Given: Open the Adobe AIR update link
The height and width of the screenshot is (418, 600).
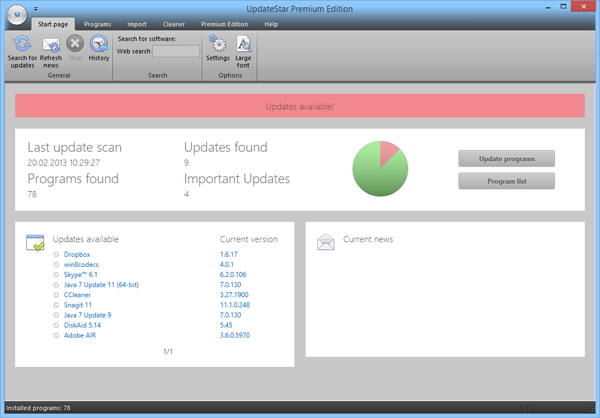Looking at the screenshot, I should 80,335.
